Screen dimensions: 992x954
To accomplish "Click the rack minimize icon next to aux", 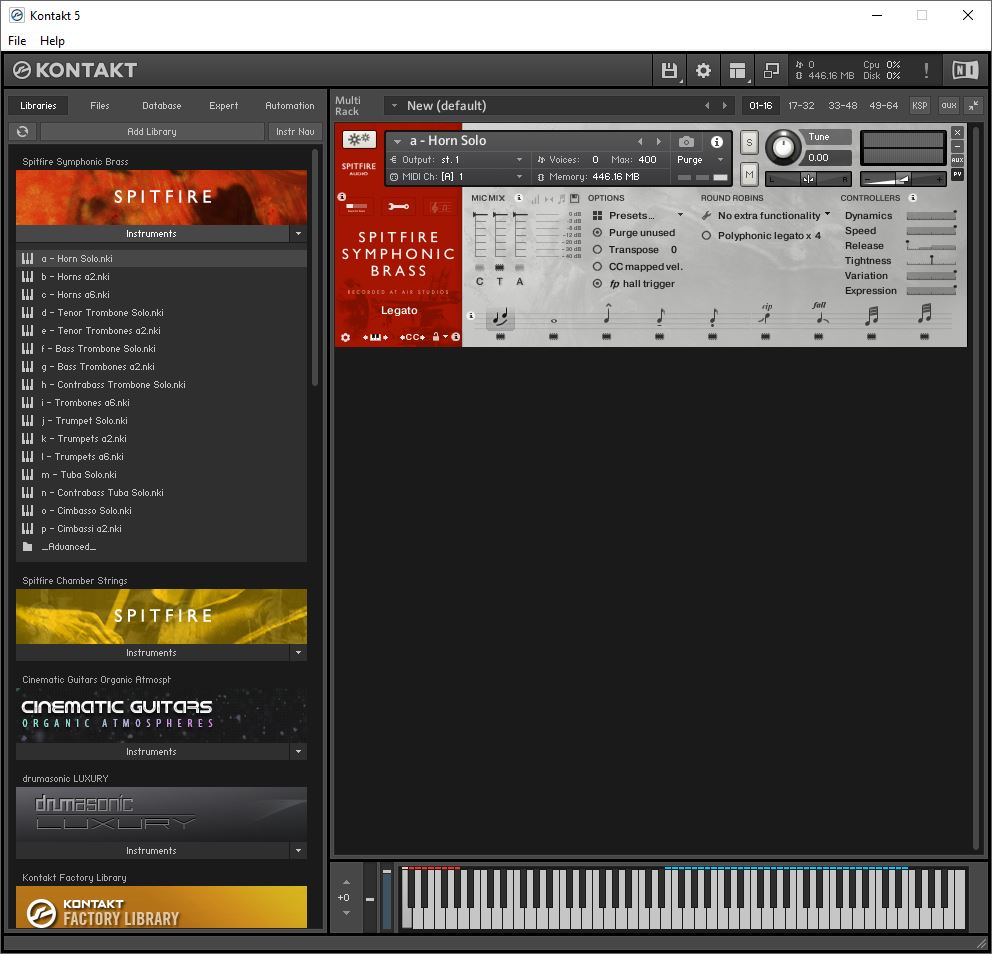I will (974, 106).
